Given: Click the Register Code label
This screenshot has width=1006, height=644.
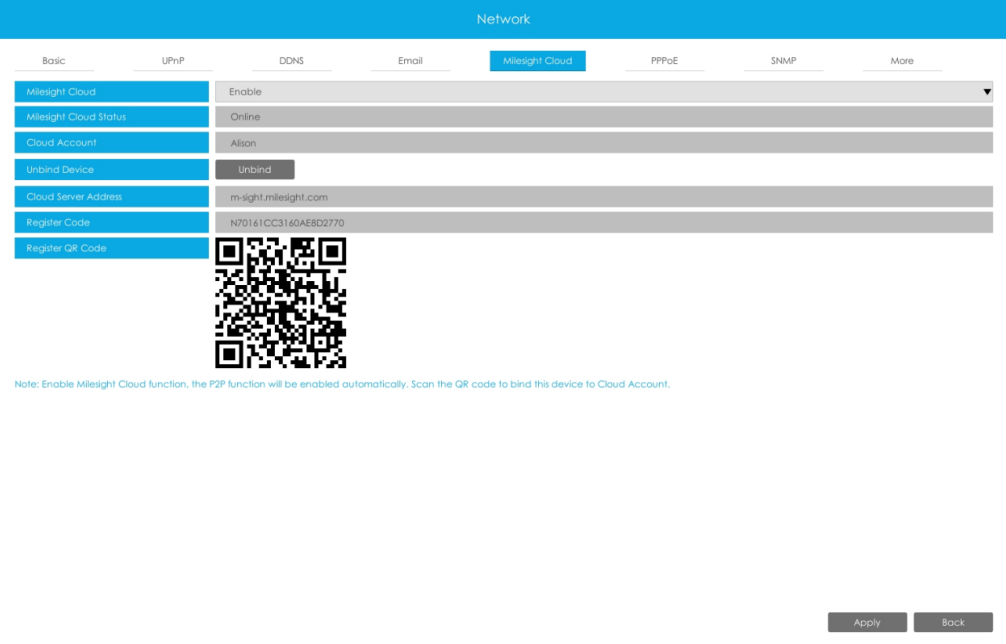Looking at the screenshot, I should 112,223.
